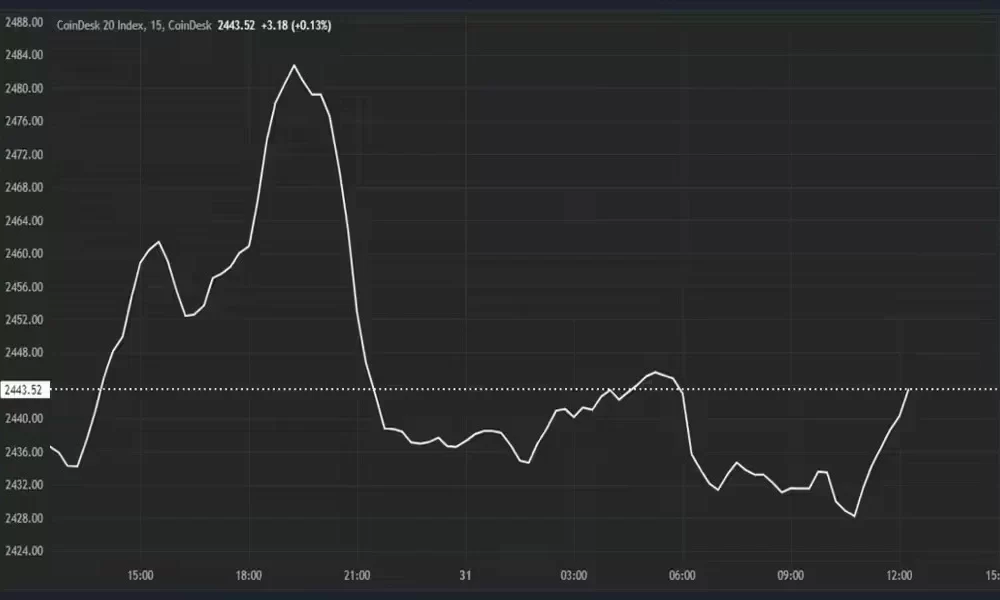Image resolution: width=1000 pixels, height=600 pixels.
Task: Click the 2472.00 price axis label
Action: coord(24,154)
